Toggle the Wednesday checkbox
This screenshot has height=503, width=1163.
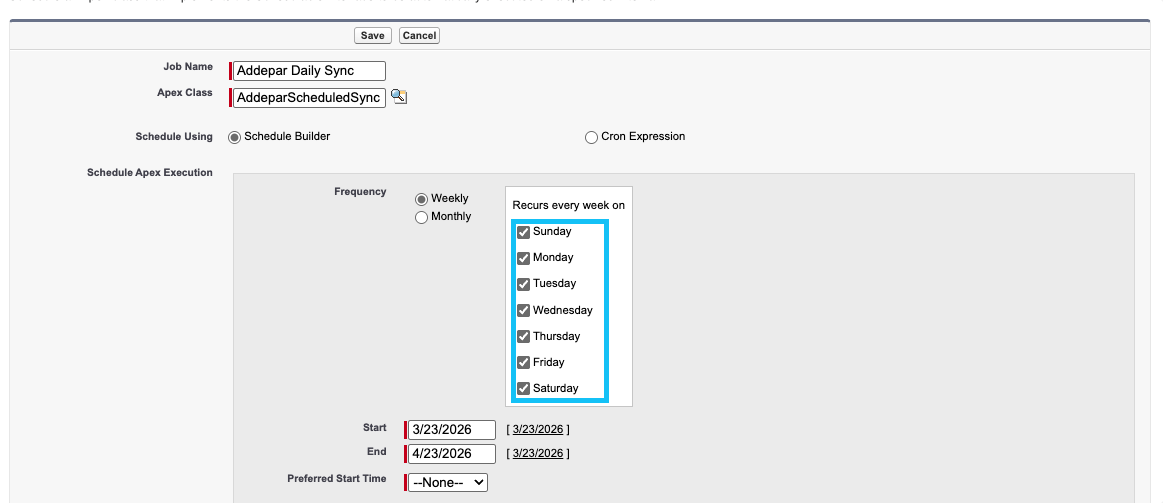click(x=524, y=310)
